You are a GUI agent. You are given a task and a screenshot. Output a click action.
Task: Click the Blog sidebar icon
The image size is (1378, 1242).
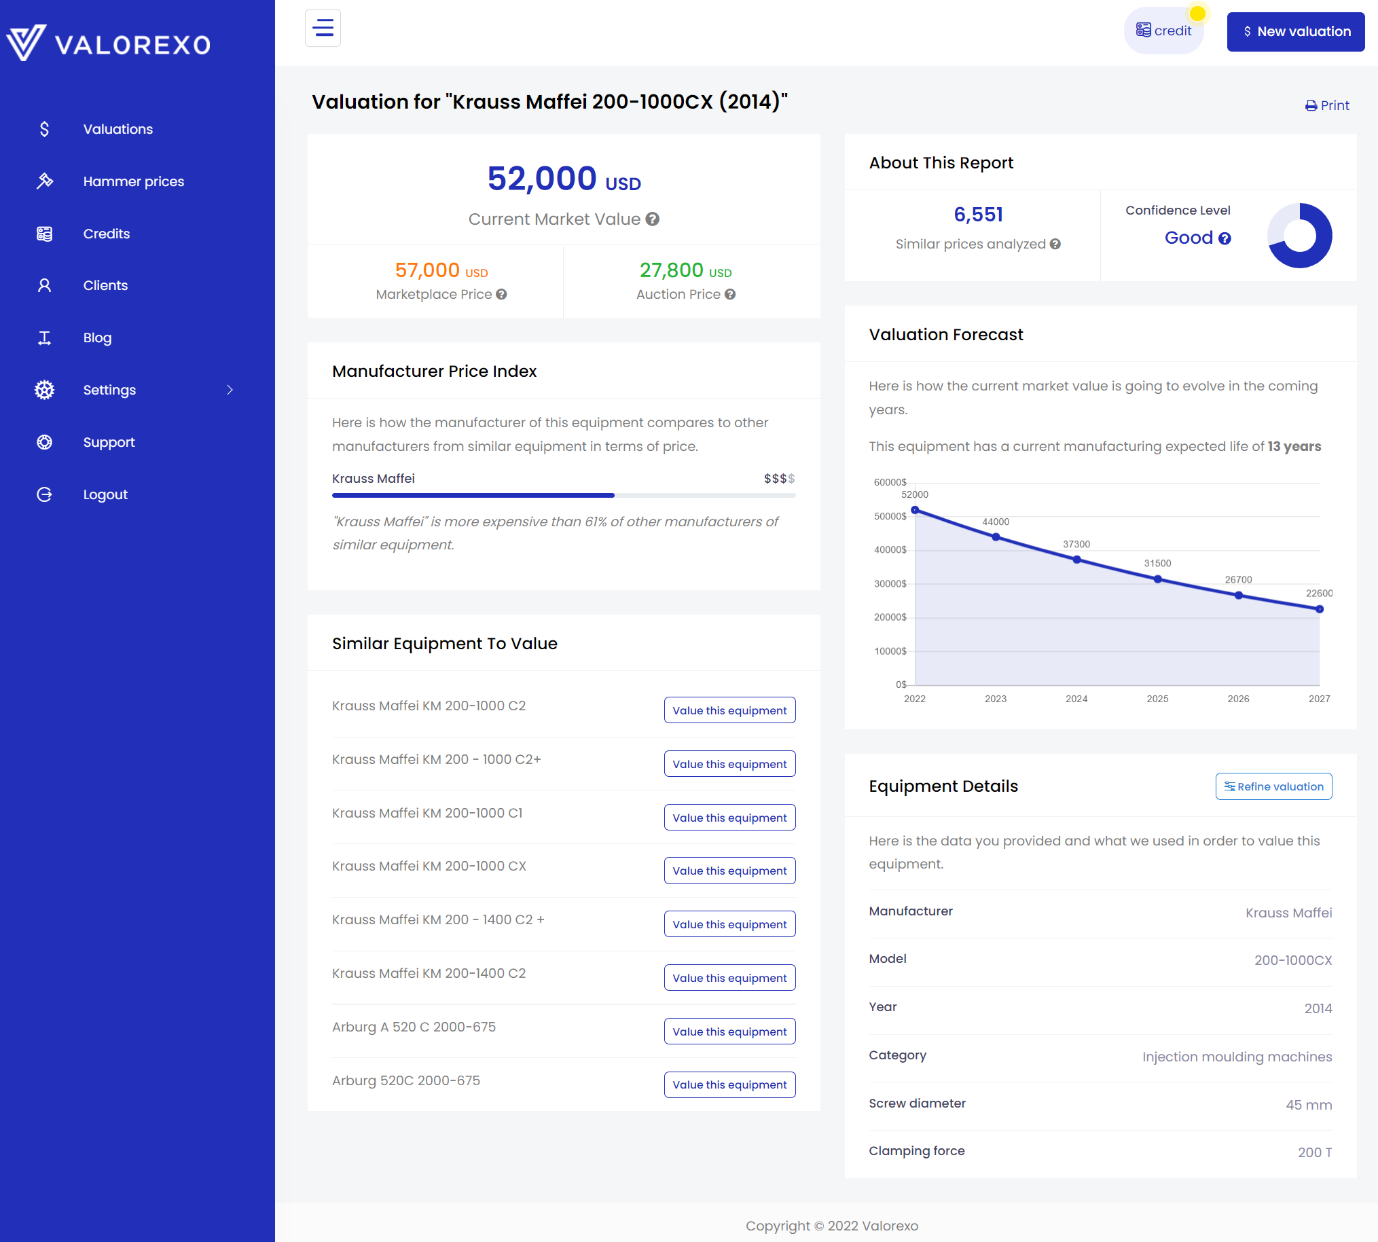coord(44,338)
